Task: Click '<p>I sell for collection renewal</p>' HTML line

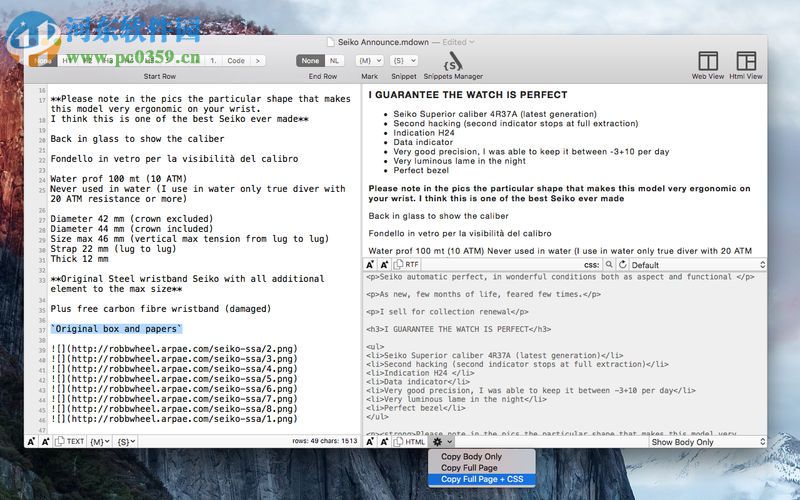Action: [x=447, y=312]
